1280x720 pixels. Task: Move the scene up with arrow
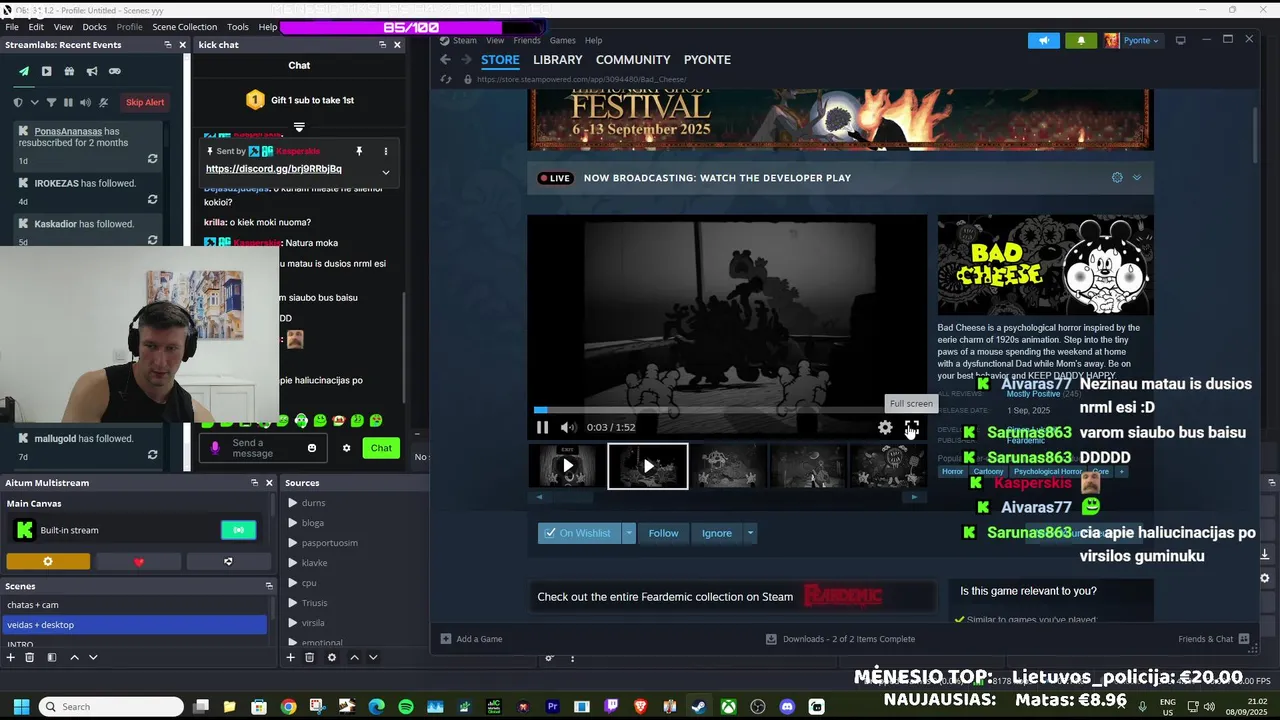(x=74, y=657)
